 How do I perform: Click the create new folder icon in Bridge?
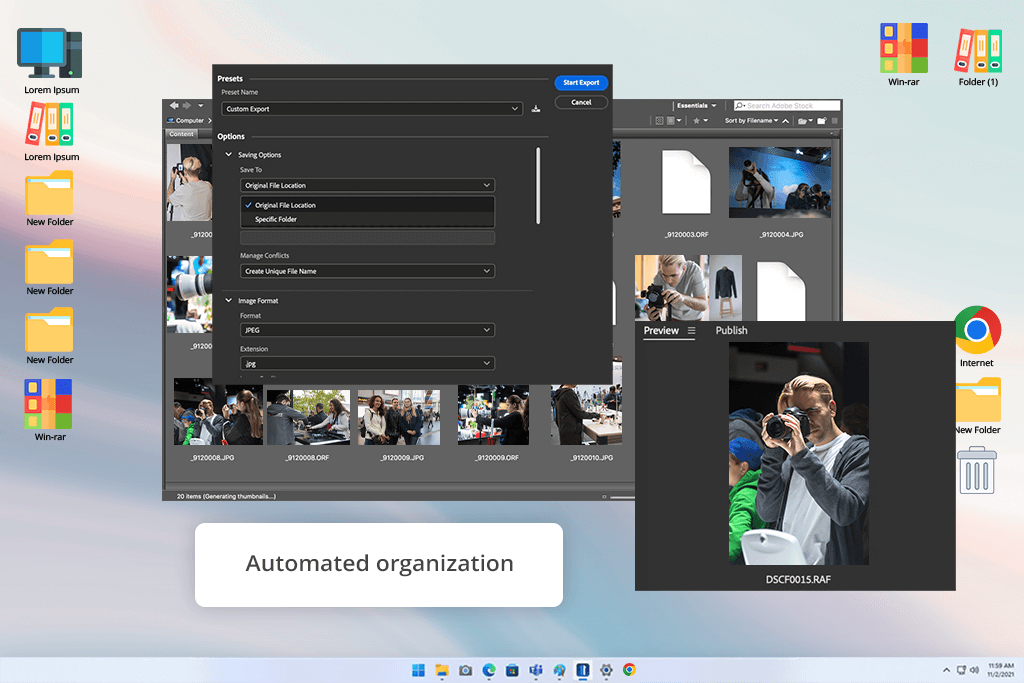822,121
